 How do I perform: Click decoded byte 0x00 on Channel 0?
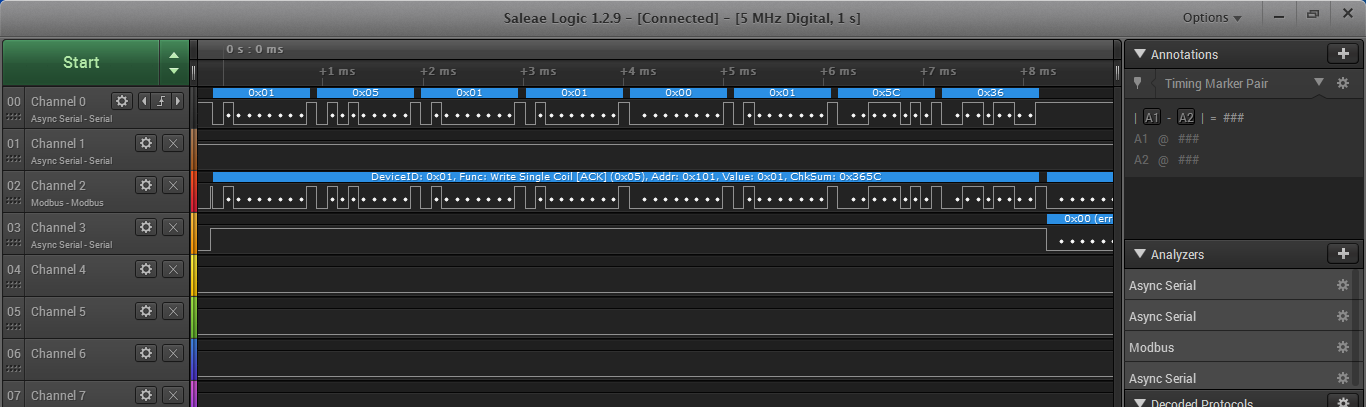coord(678,92)
